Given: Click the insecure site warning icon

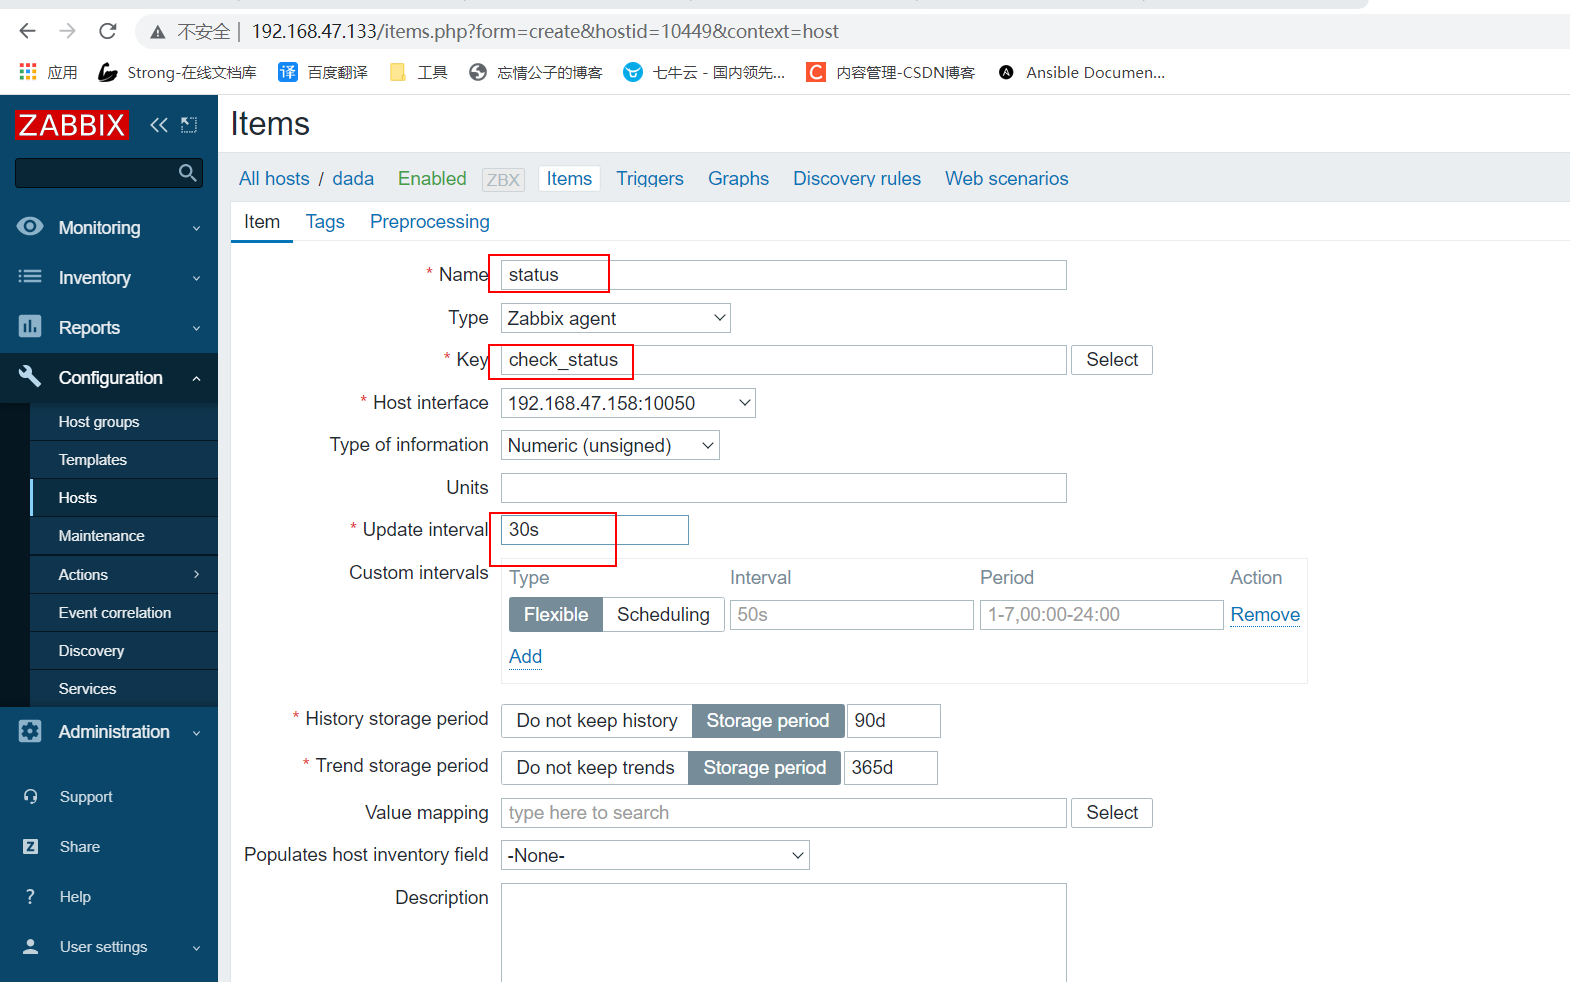Looking at the screenshot, I should (x=157, y=32).
